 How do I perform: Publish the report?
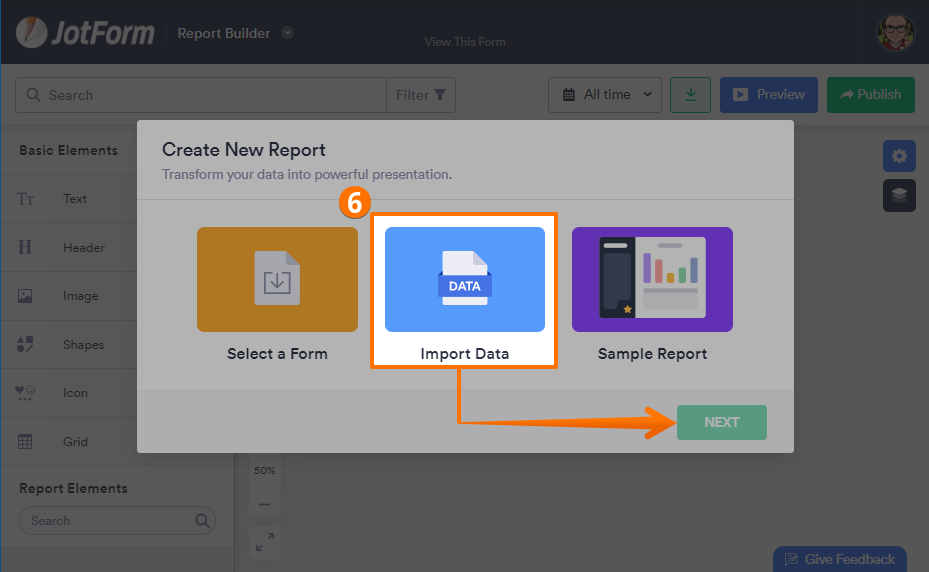870,95
